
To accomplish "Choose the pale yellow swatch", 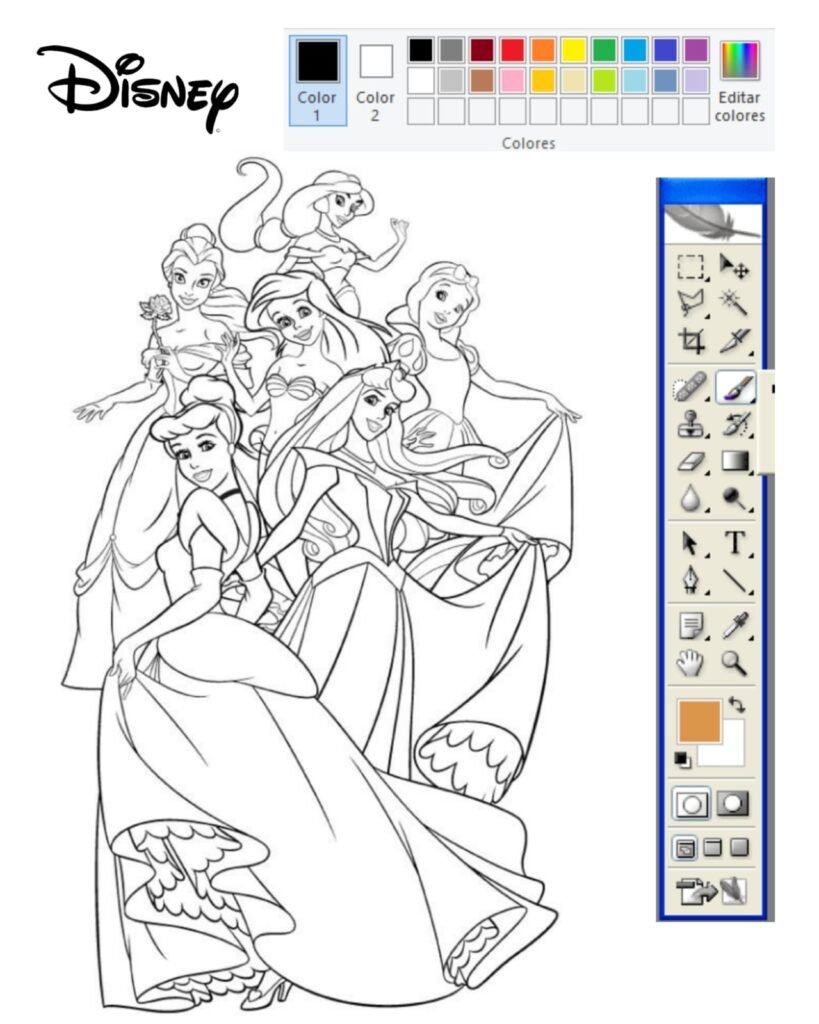I will click(x=574, y=81).
